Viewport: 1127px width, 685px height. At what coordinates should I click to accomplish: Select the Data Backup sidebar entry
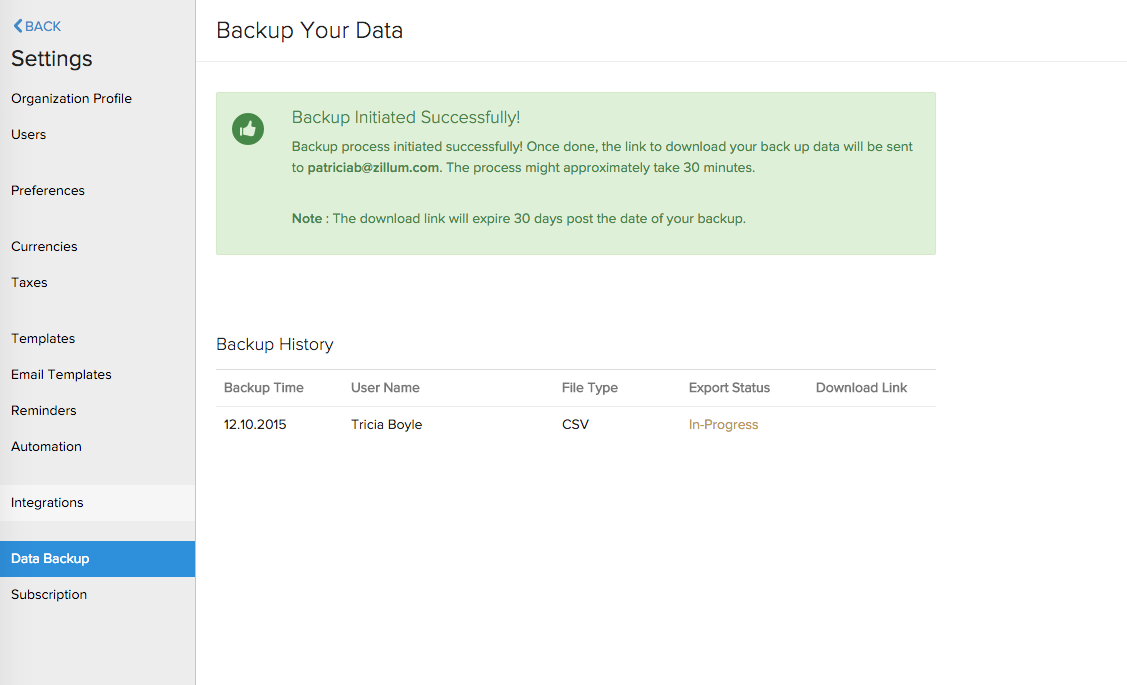click(x=50, y=558)
